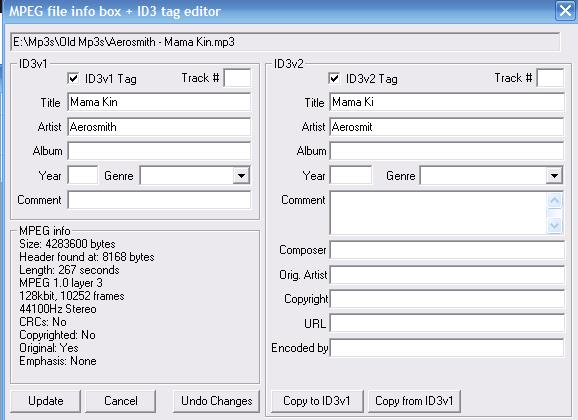Click the Cancel button
The width and height of the screenshot is (578, 420).
pyautogui.click(x=121, y=401)
